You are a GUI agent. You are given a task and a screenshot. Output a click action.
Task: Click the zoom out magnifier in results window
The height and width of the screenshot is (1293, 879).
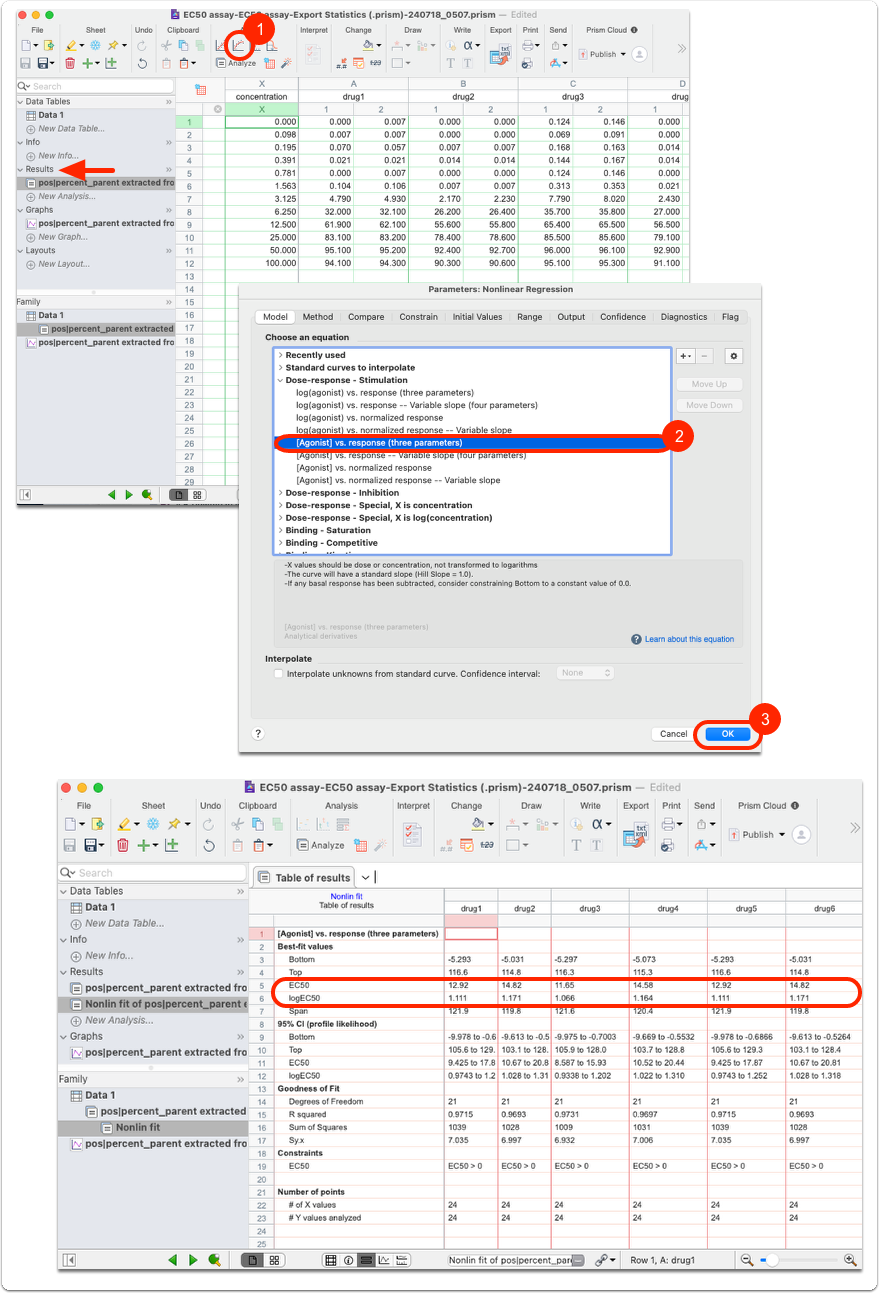tap(747, 1260)
